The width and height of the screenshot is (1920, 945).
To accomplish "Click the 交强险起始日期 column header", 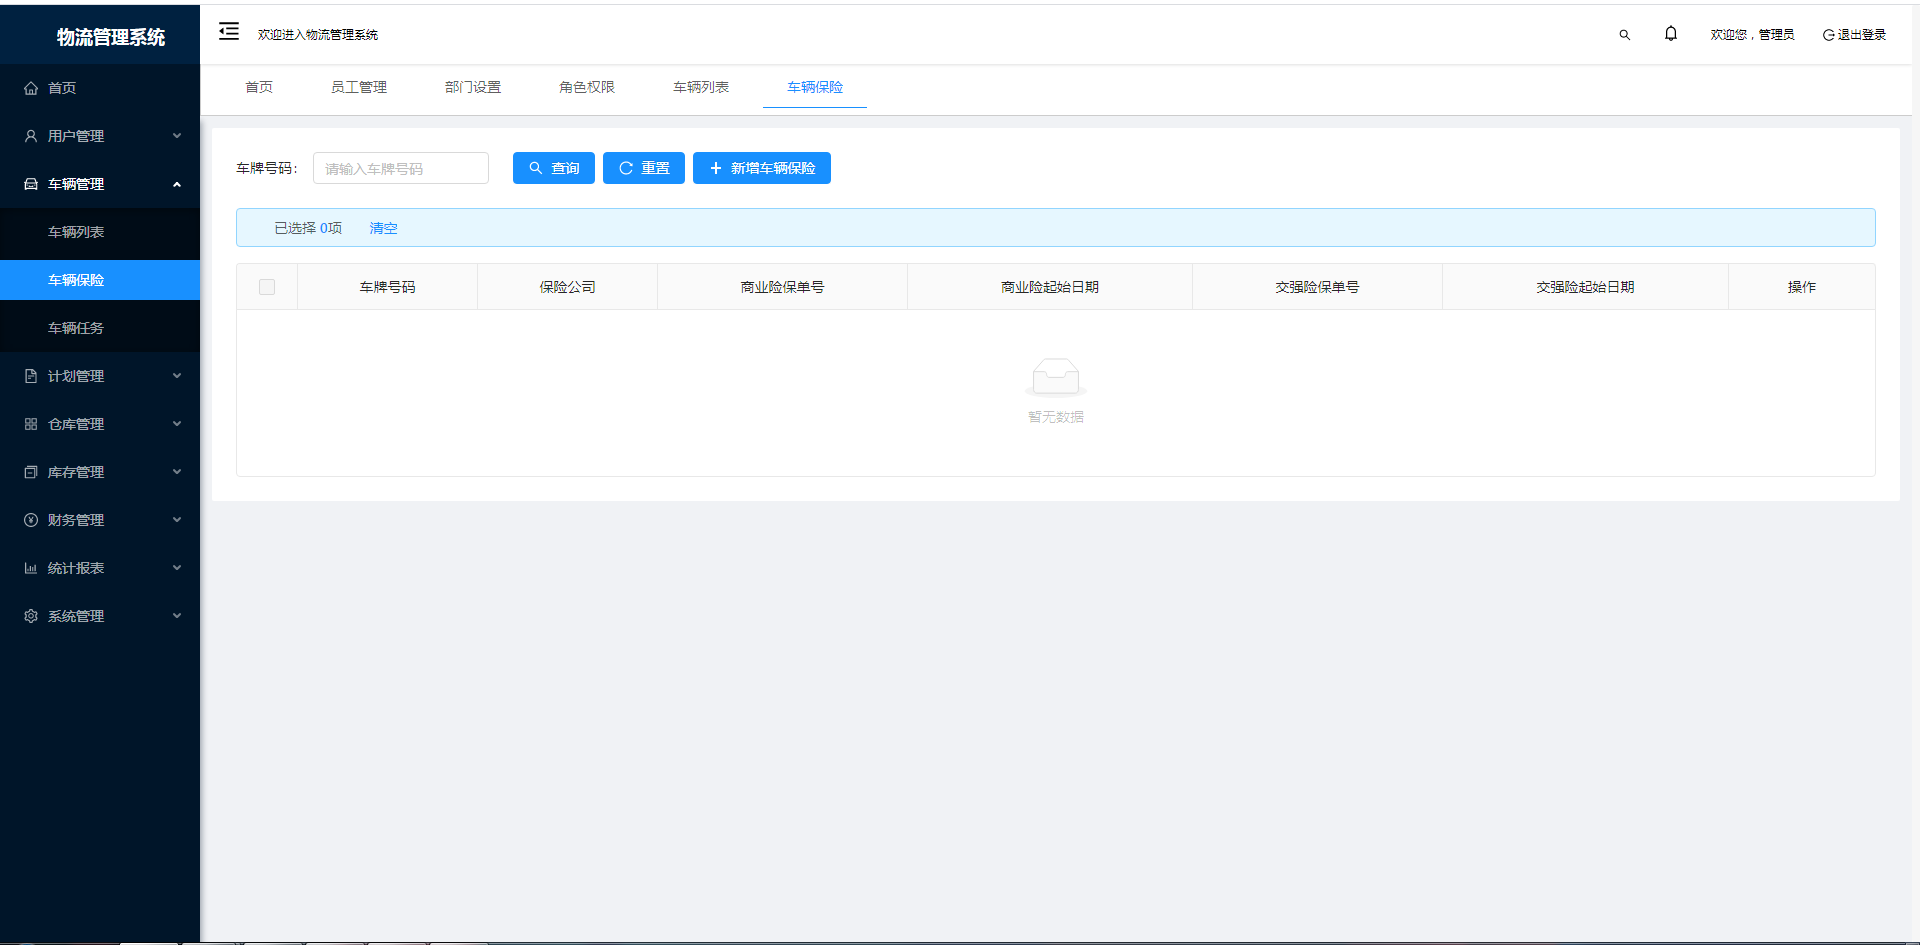I will tap(1585, 287).
